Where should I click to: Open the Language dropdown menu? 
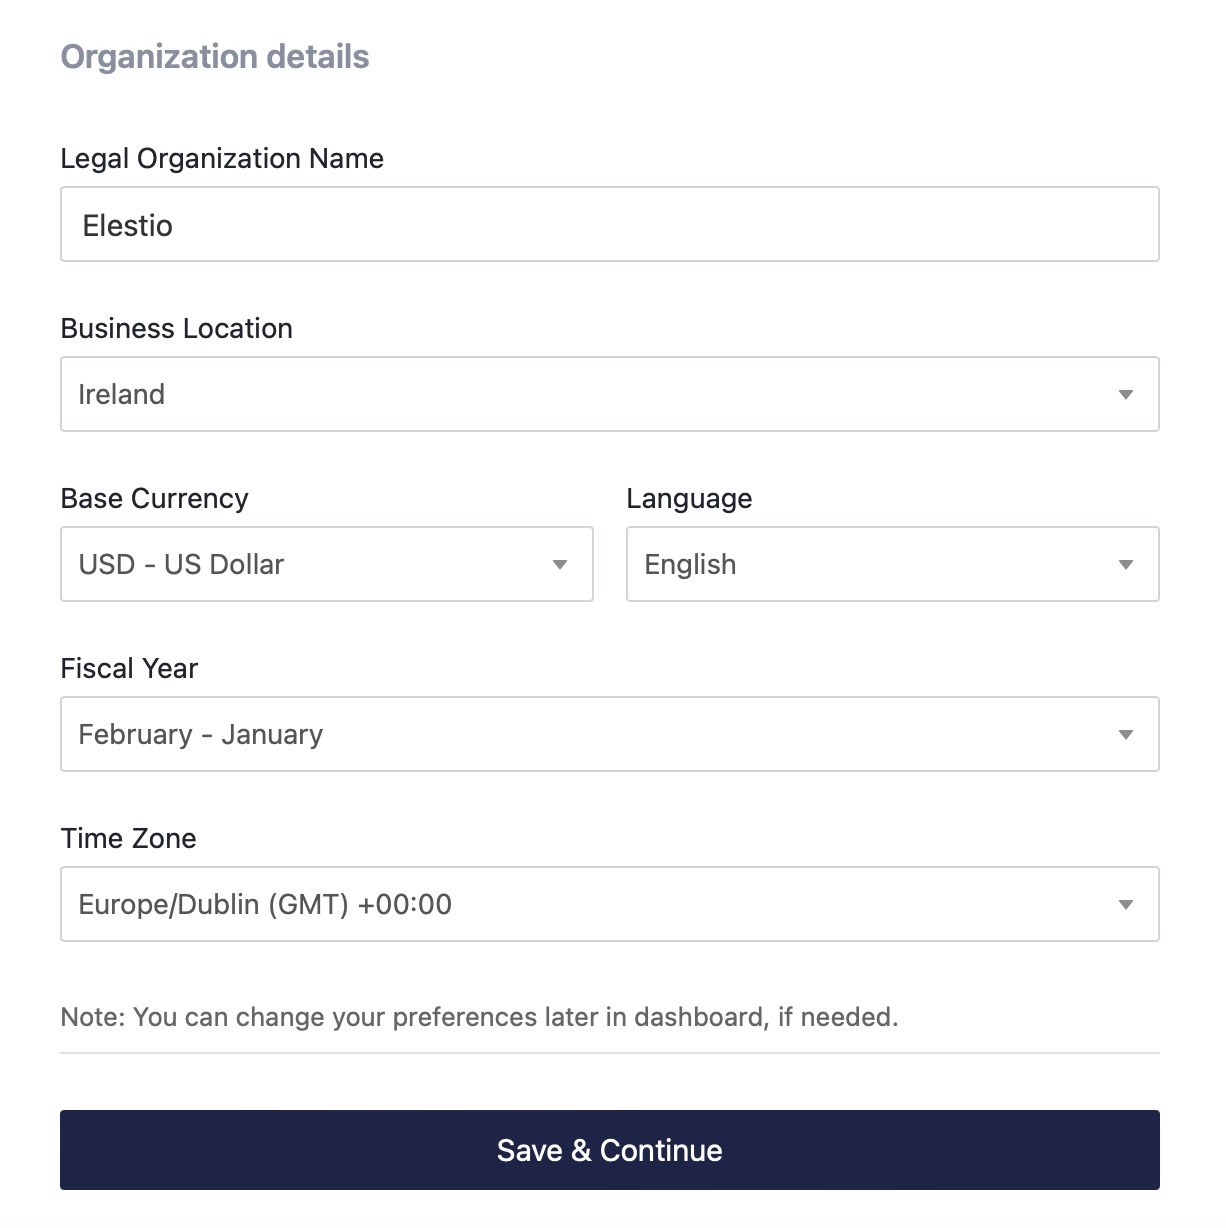tap(892, 564)
